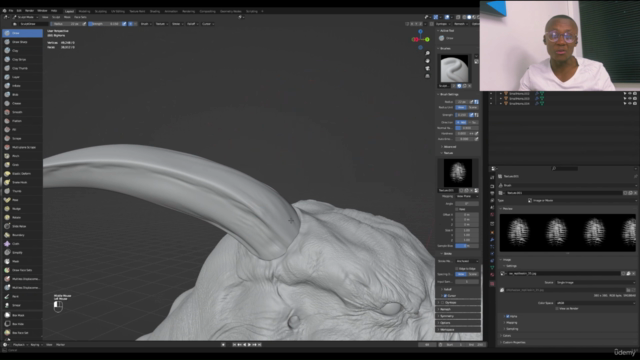Viewport: 640px width, 360px height.
Task: Select the Grab brush tool
Action: tap(22, 164)
